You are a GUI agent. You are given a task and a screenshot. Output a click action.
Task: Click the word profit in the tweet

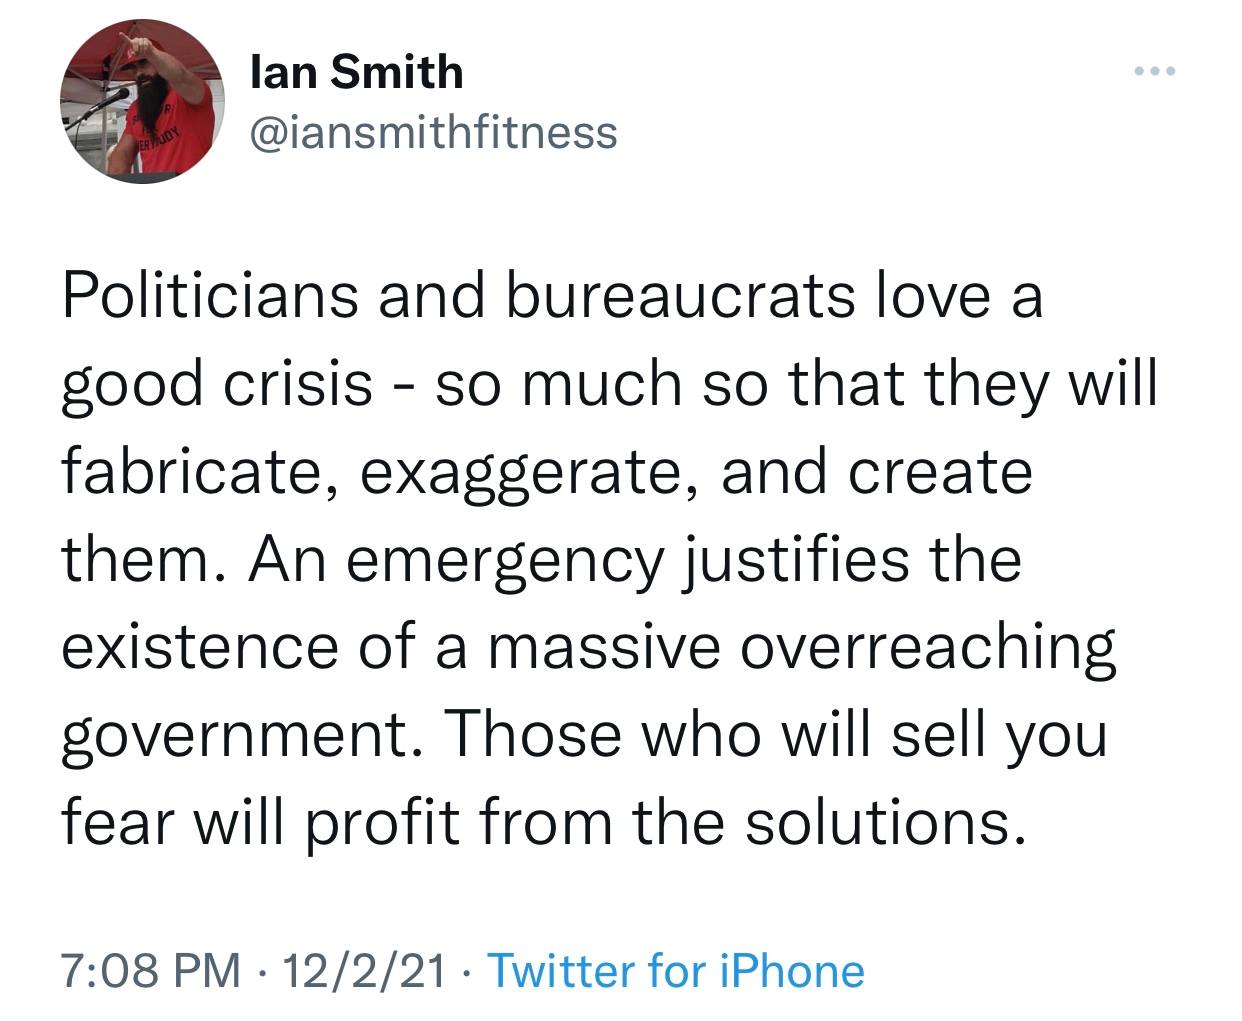[373, 822]
